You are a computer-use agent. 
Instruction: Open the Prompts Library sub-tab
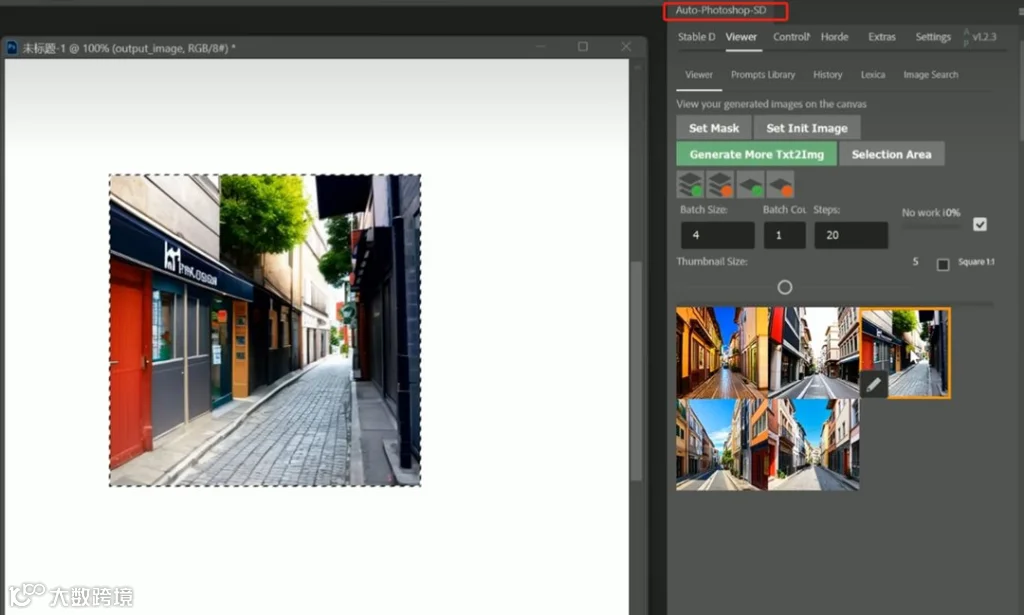763,75
